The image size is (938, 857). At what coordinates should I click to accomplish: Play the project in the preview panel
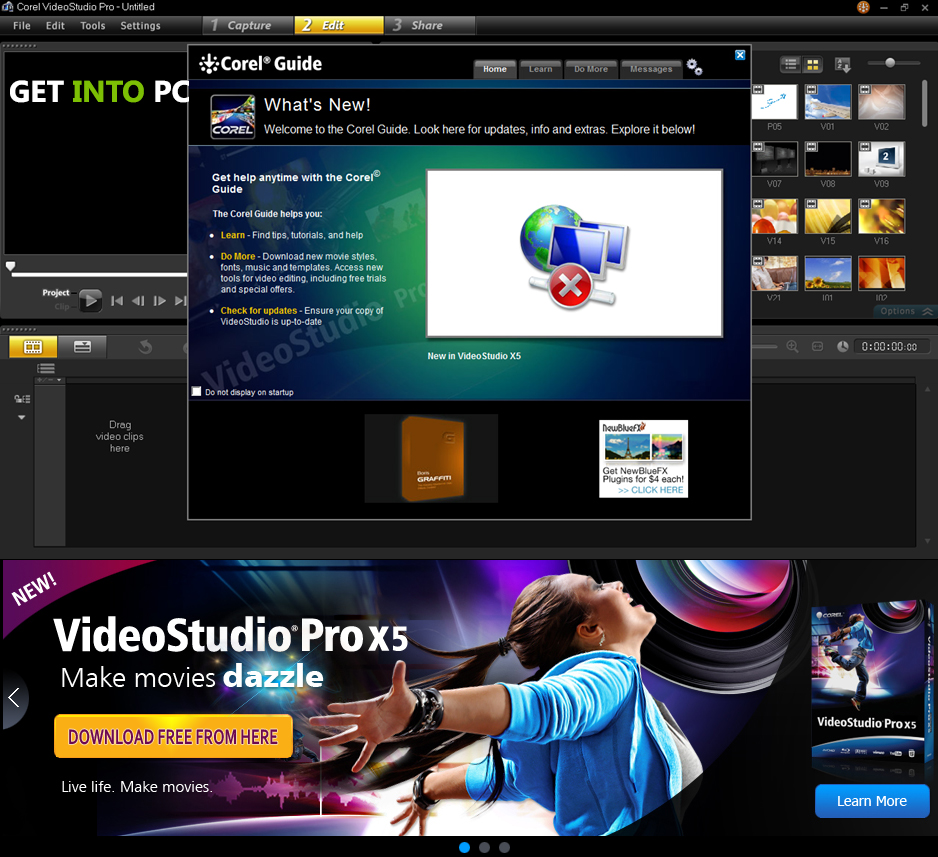pyautogui.click(x=90, y=300)
